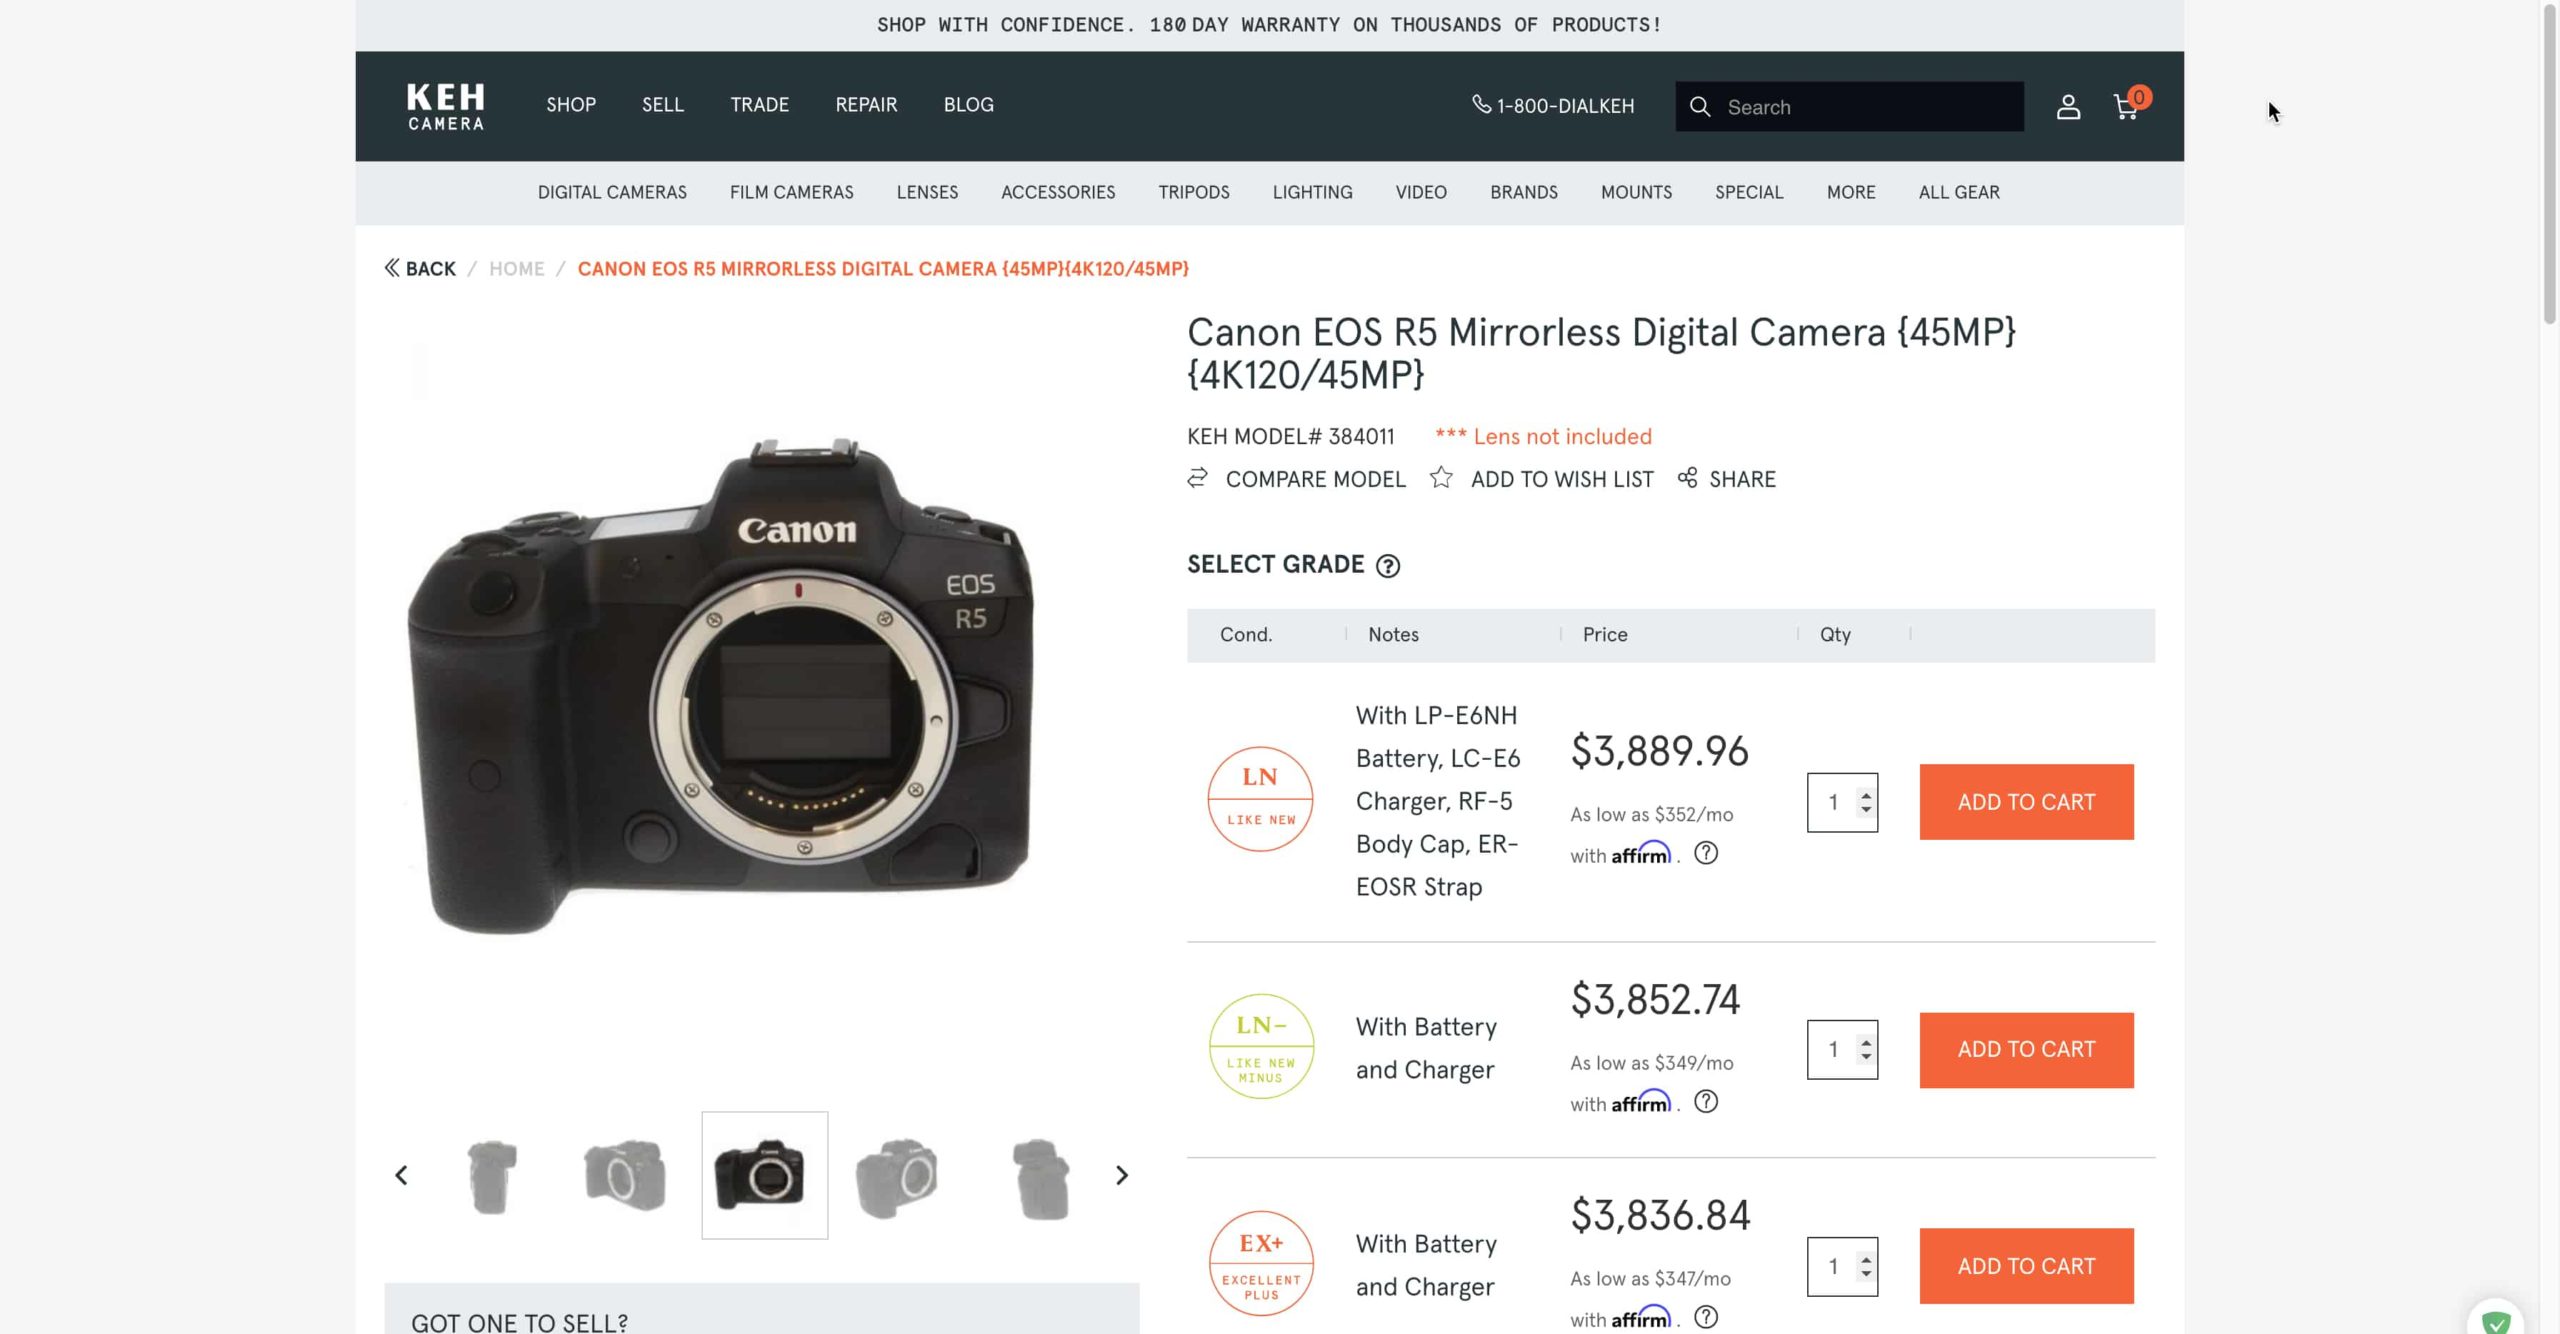The image size is (2560, 1334).
Task: Click the next arrow in the image carousel
Action: [x=1120, y=1175]
